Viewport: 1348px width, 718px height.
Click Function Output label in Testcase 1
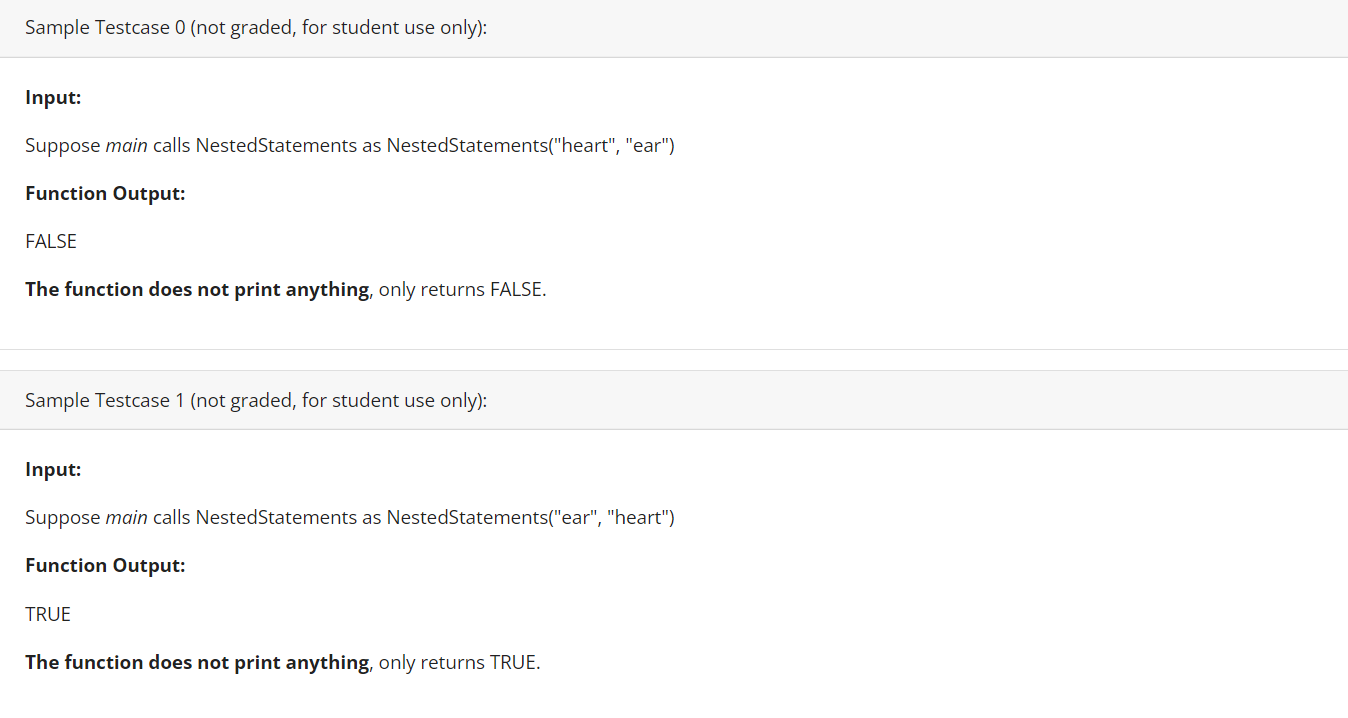coord(105,566)
